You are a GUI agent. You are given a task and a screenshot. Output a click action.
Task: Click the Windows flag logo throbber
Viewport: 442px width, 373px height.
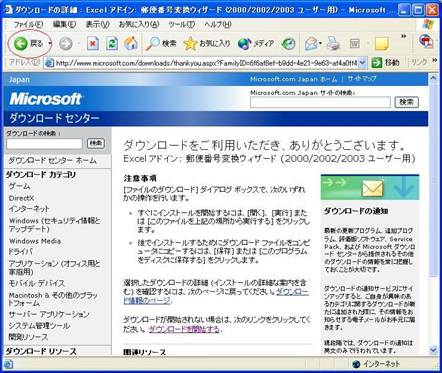[428, 24]
